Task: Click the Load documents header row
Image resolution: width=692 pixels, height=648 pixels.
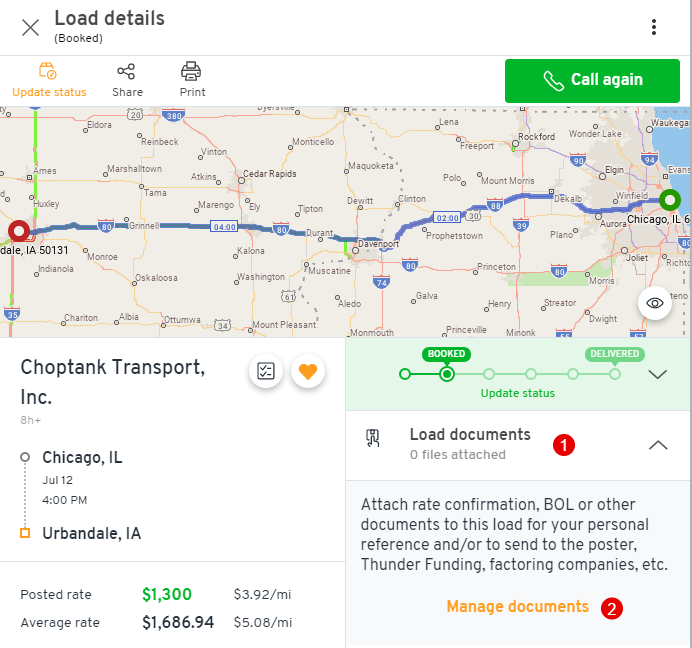Action: [519, 445]
